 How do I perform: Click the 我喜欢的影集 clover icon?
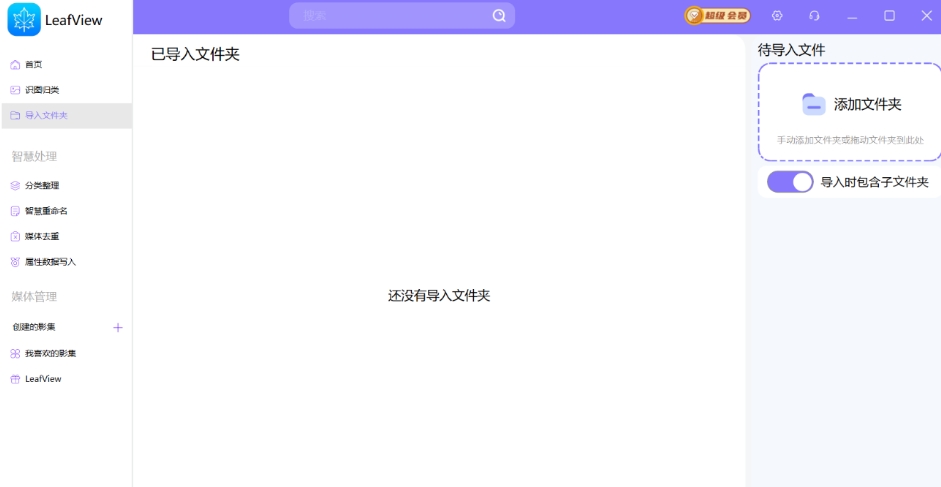coord(16,354)
